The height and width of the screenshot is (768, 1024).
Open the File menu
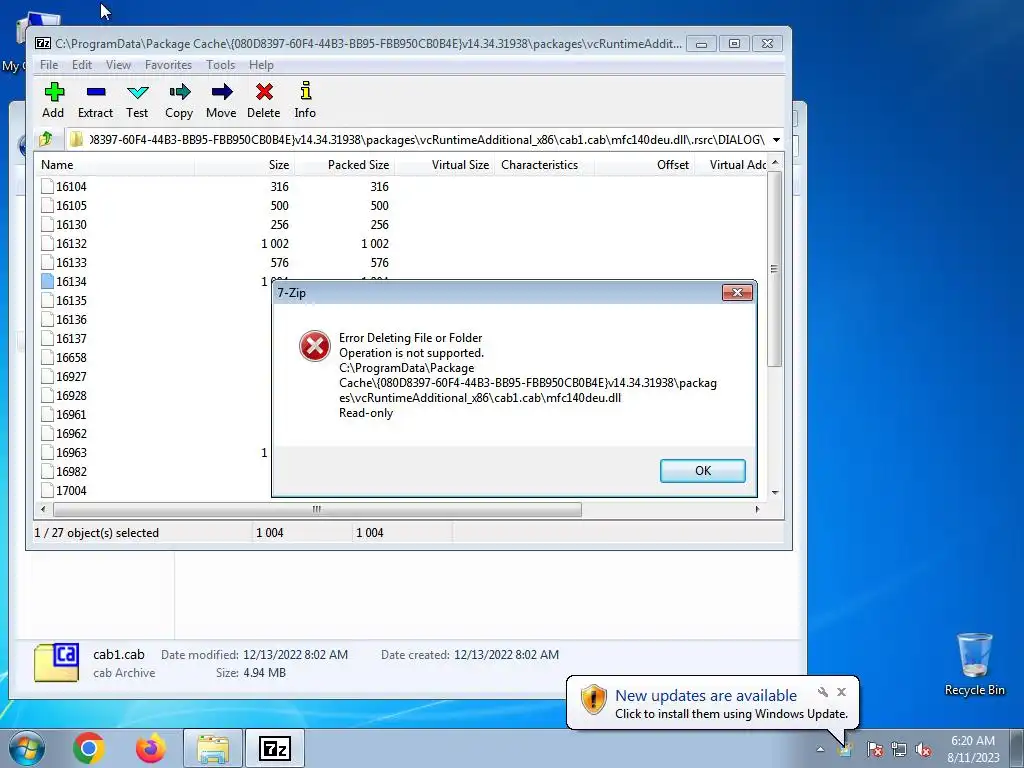tap(49, 65)
